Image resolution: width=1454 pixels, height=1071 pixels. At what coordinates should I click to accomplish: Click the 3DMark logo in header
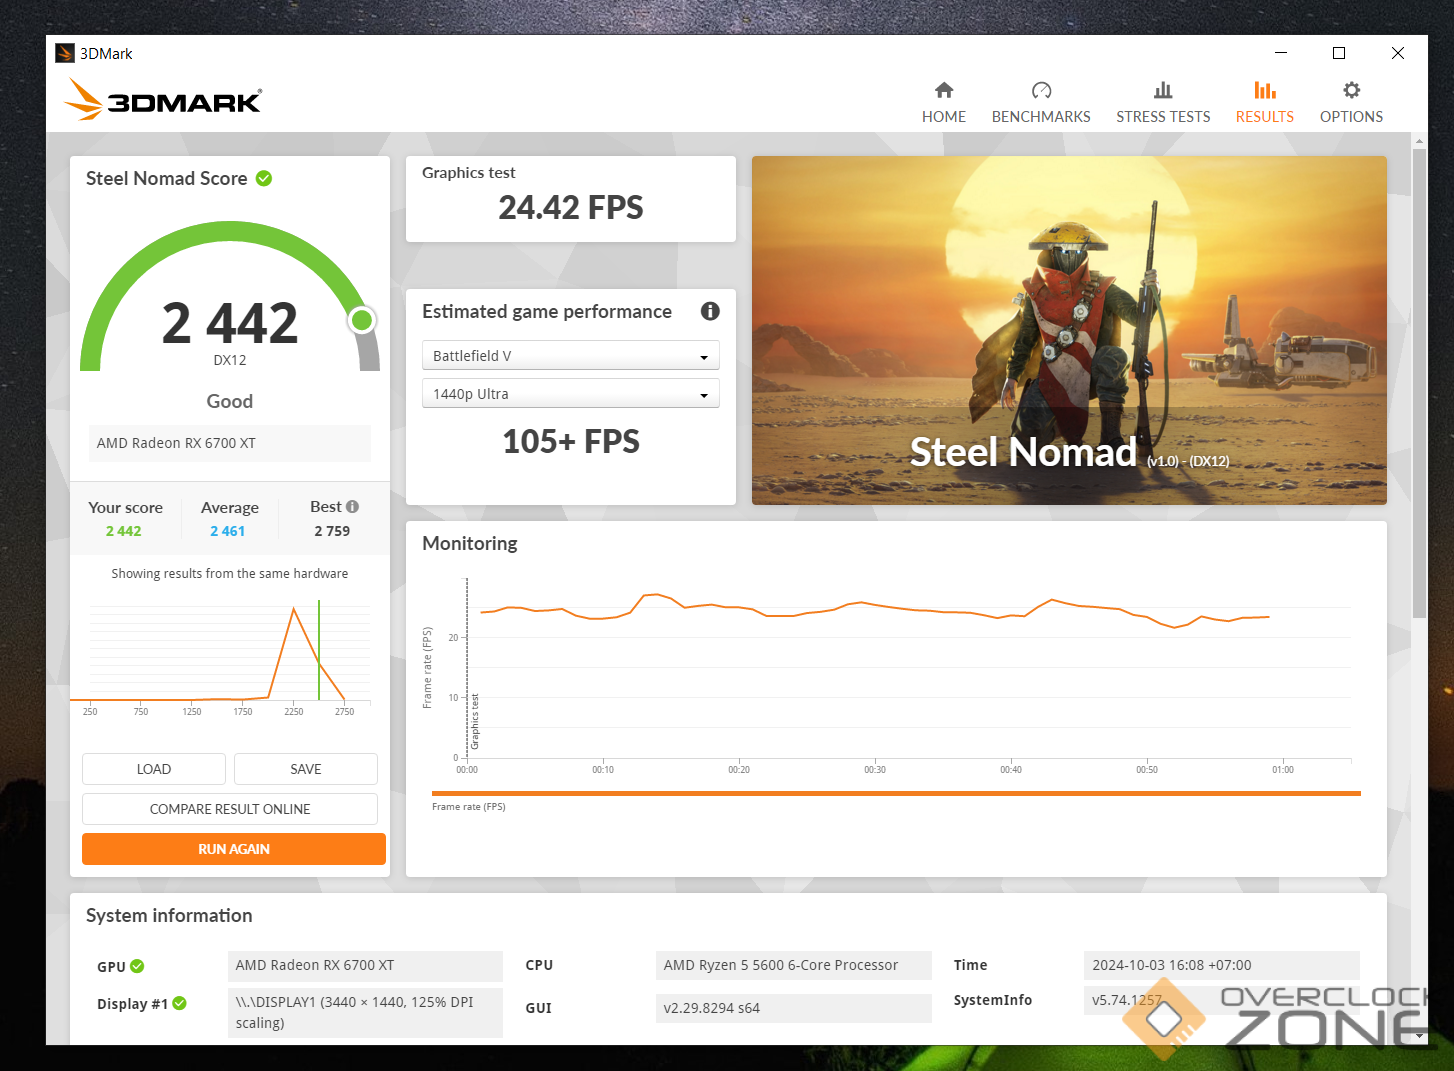point(163,100)
